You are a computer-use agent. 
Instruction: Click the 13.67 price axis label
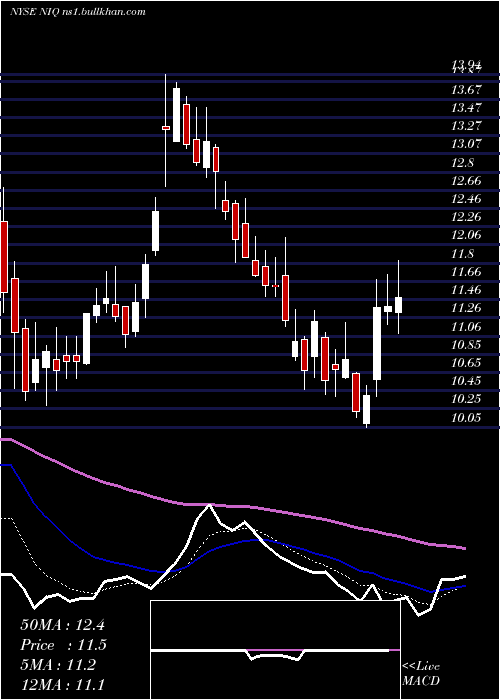pos(467,90)
